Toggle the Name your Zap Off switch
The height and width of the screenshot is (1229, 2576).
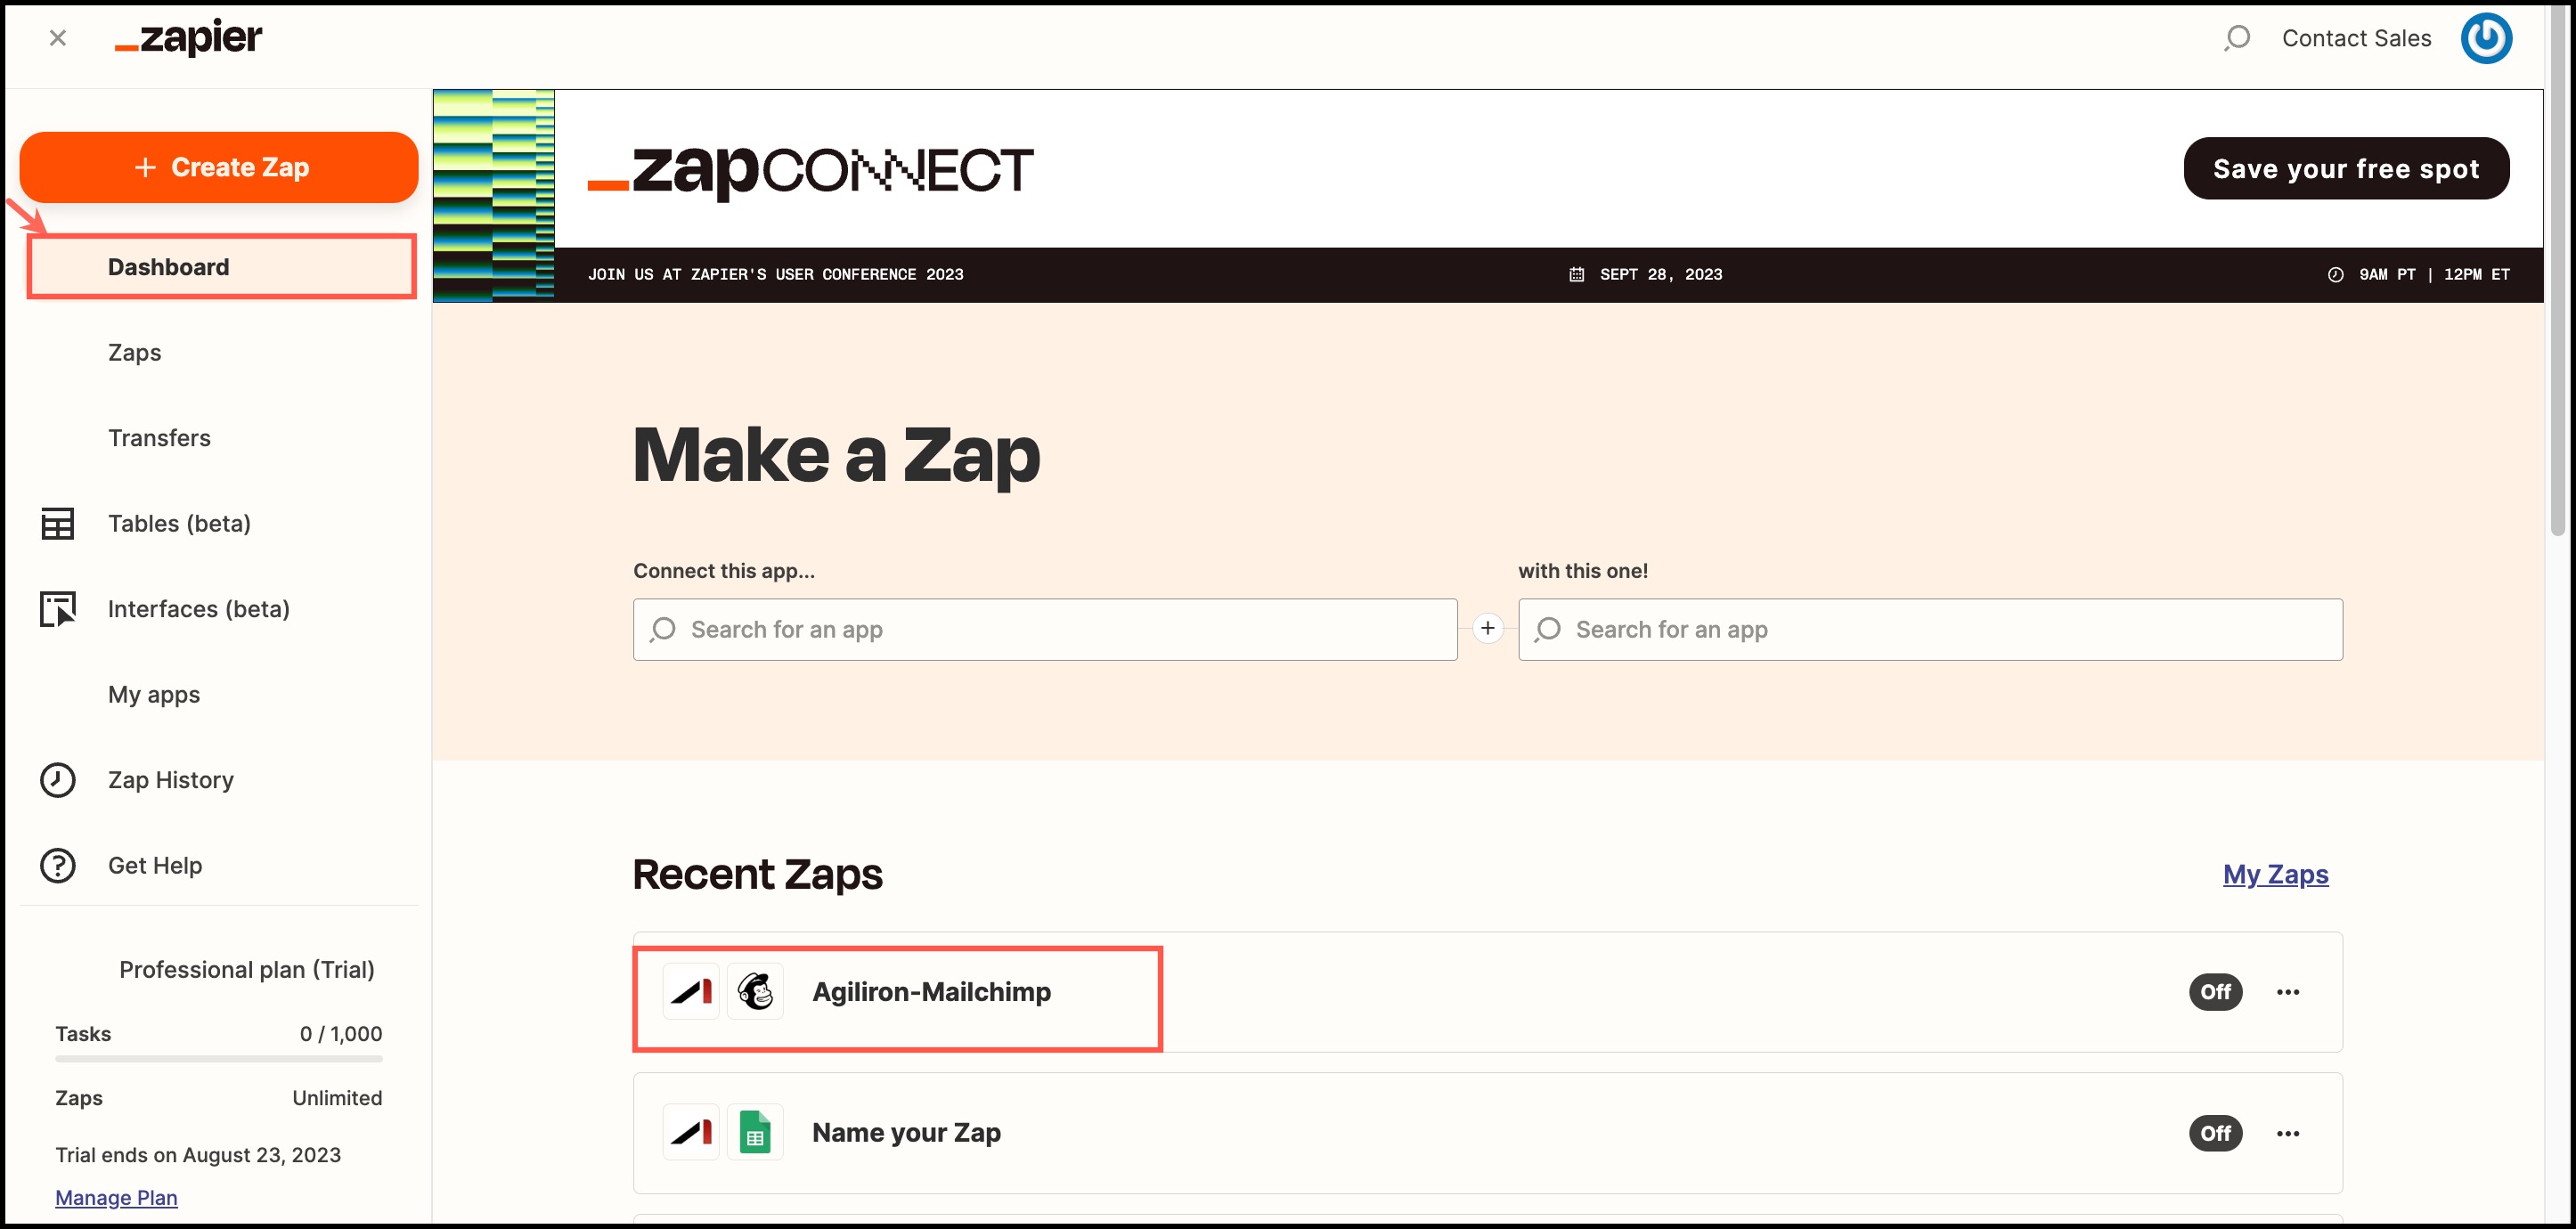(2215, 1133)
